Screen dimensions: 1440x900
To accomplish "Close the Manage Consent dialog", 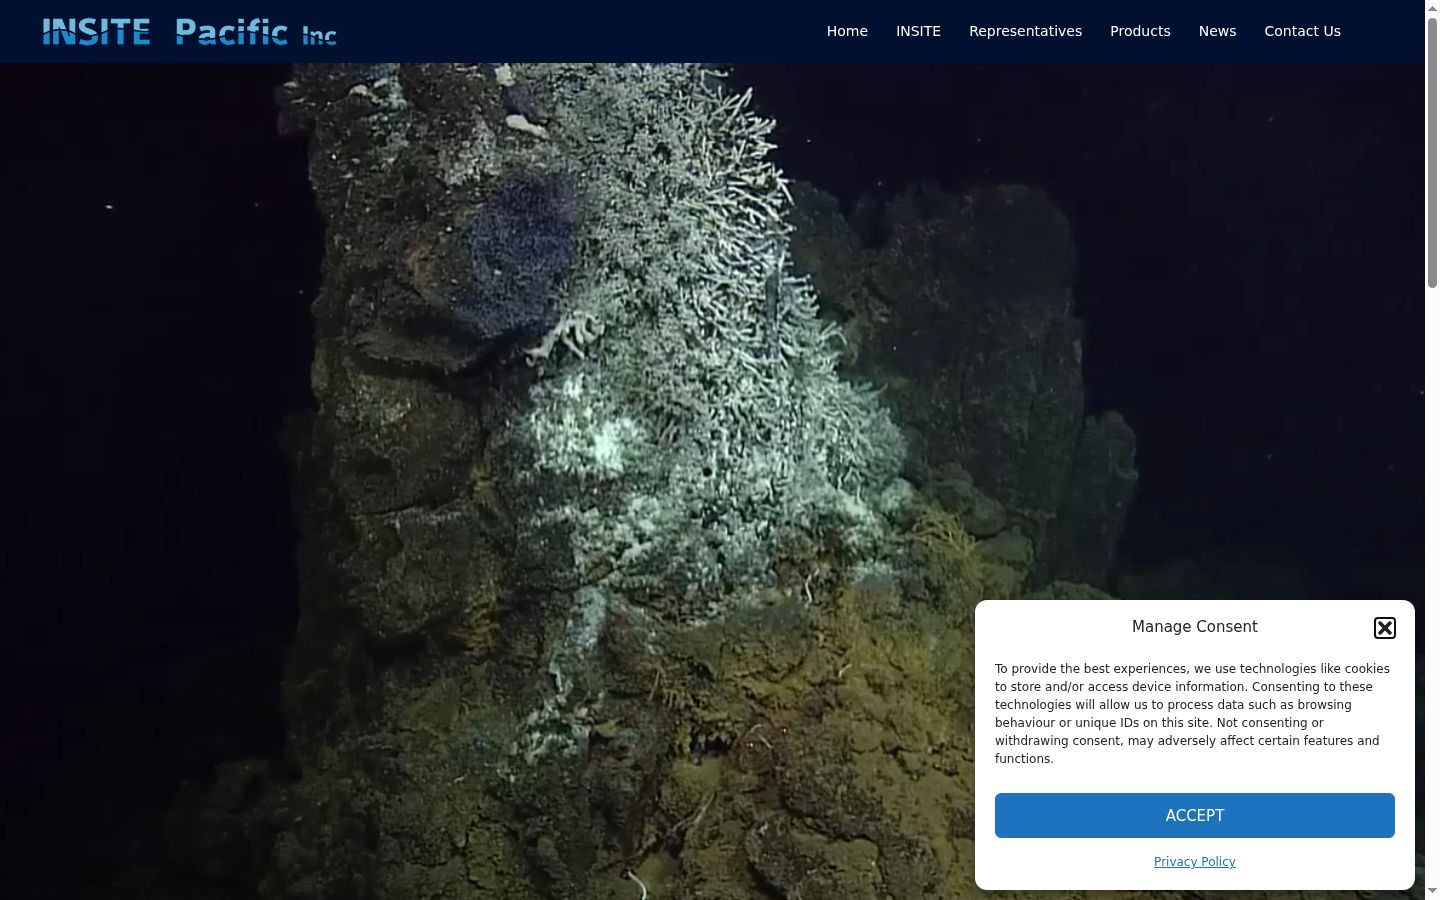I will (x=1384, y=628).
